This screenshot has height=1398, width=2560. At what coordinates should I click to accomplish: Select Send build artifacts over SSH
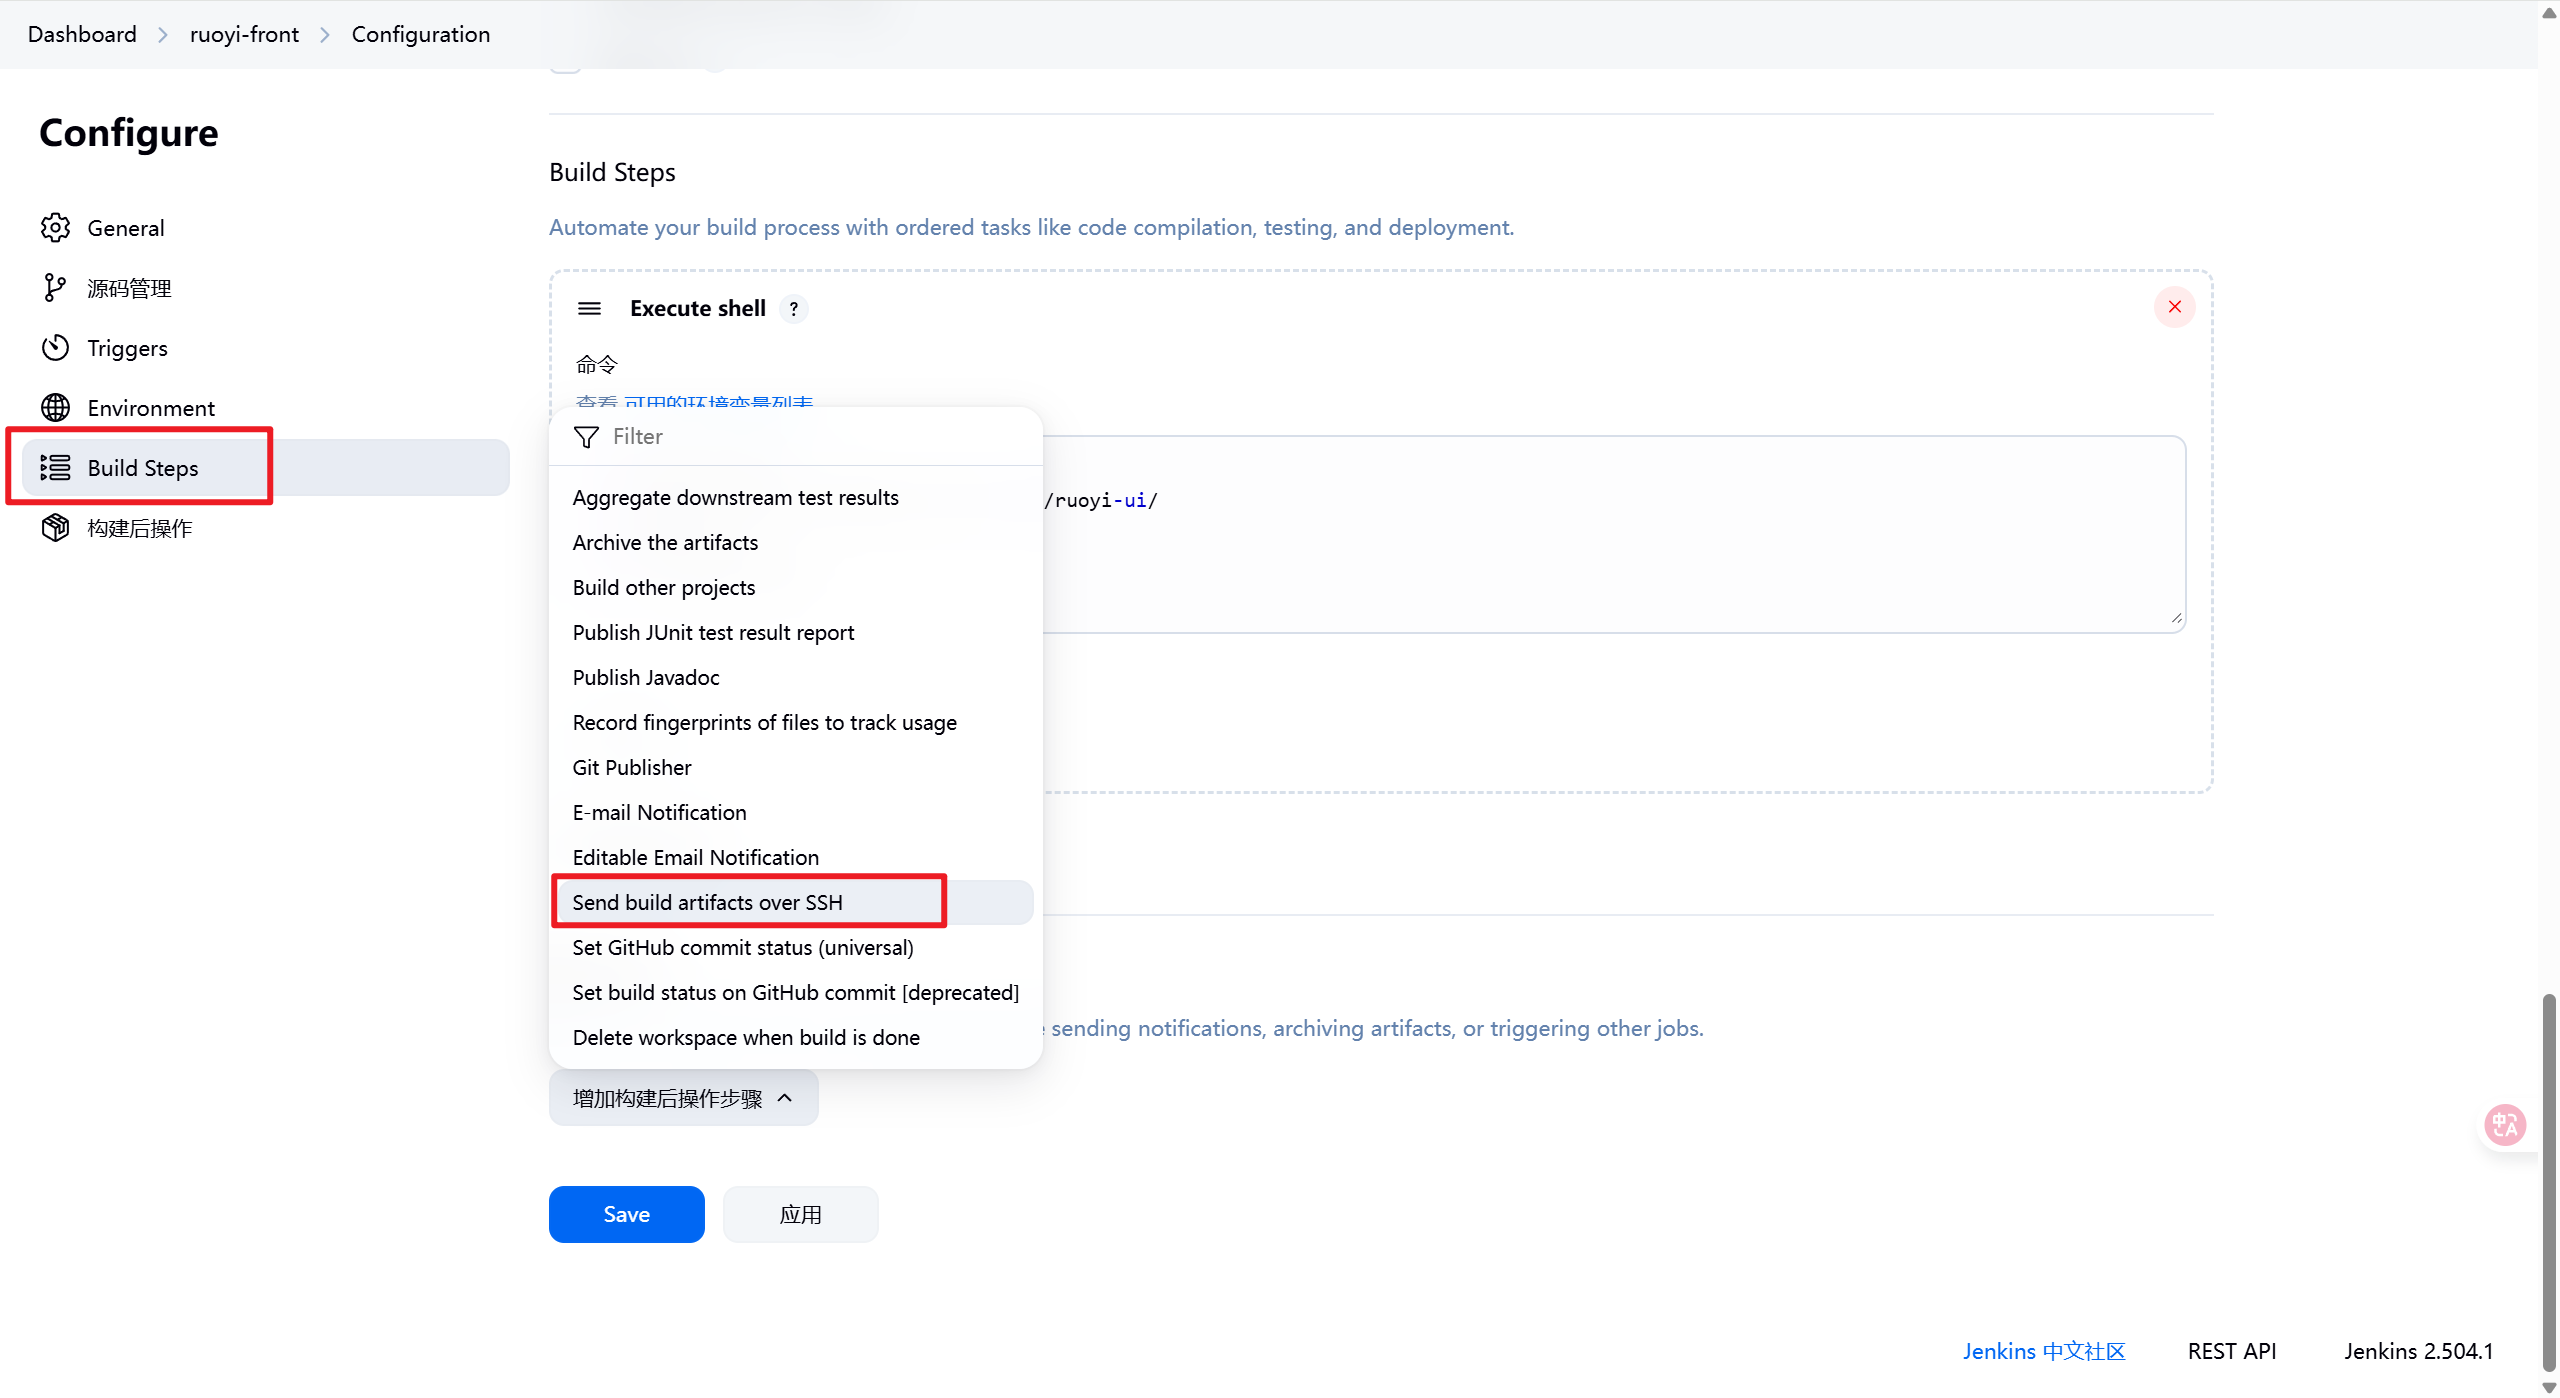pyautogui.click(x=707, y=902)
